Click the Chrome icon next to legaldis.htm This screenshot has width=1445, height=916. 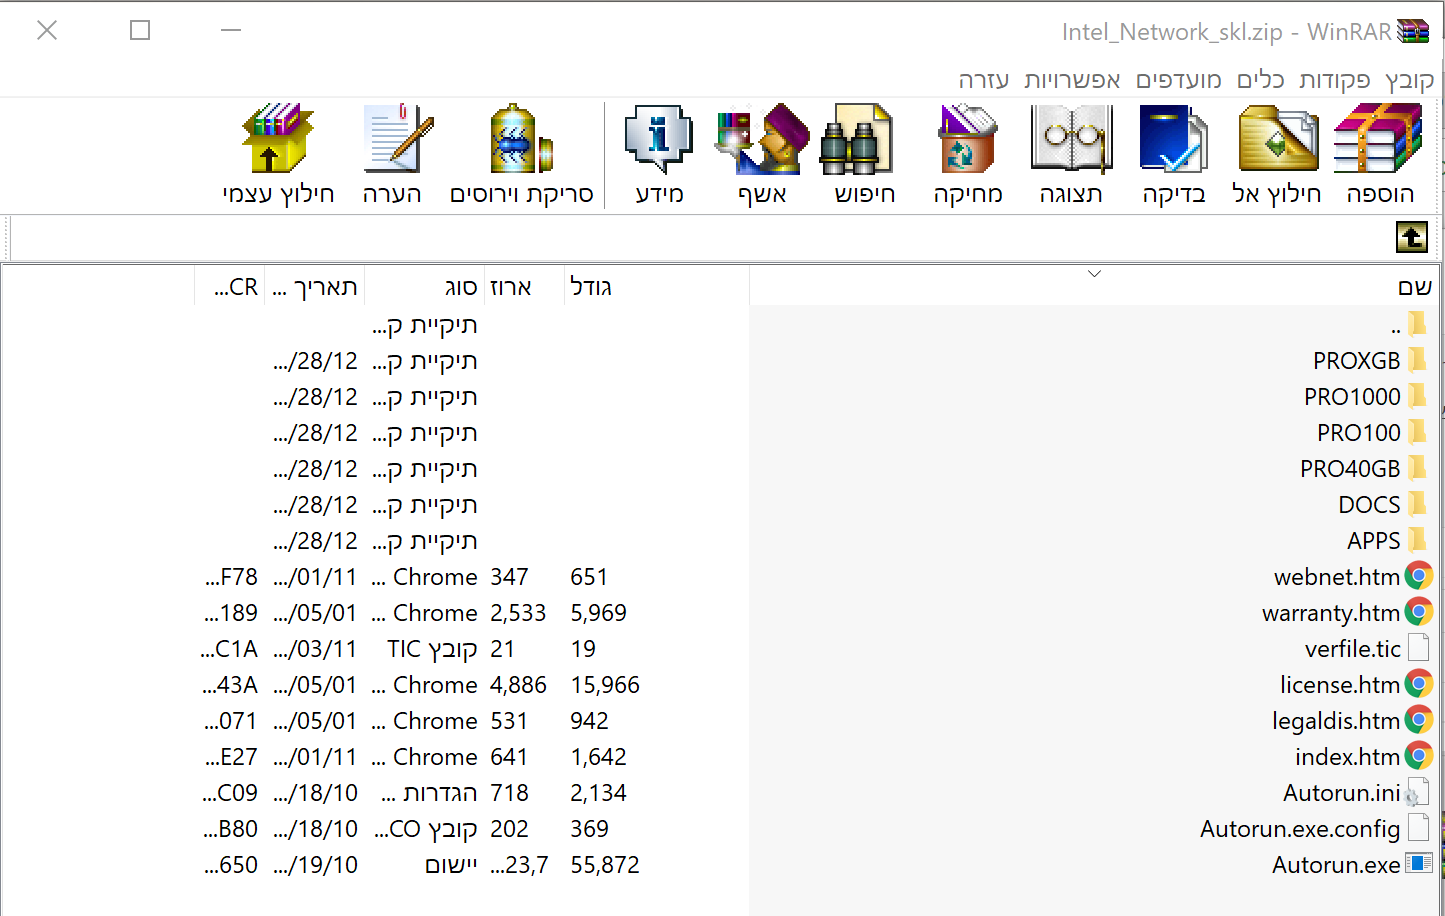1419,720
